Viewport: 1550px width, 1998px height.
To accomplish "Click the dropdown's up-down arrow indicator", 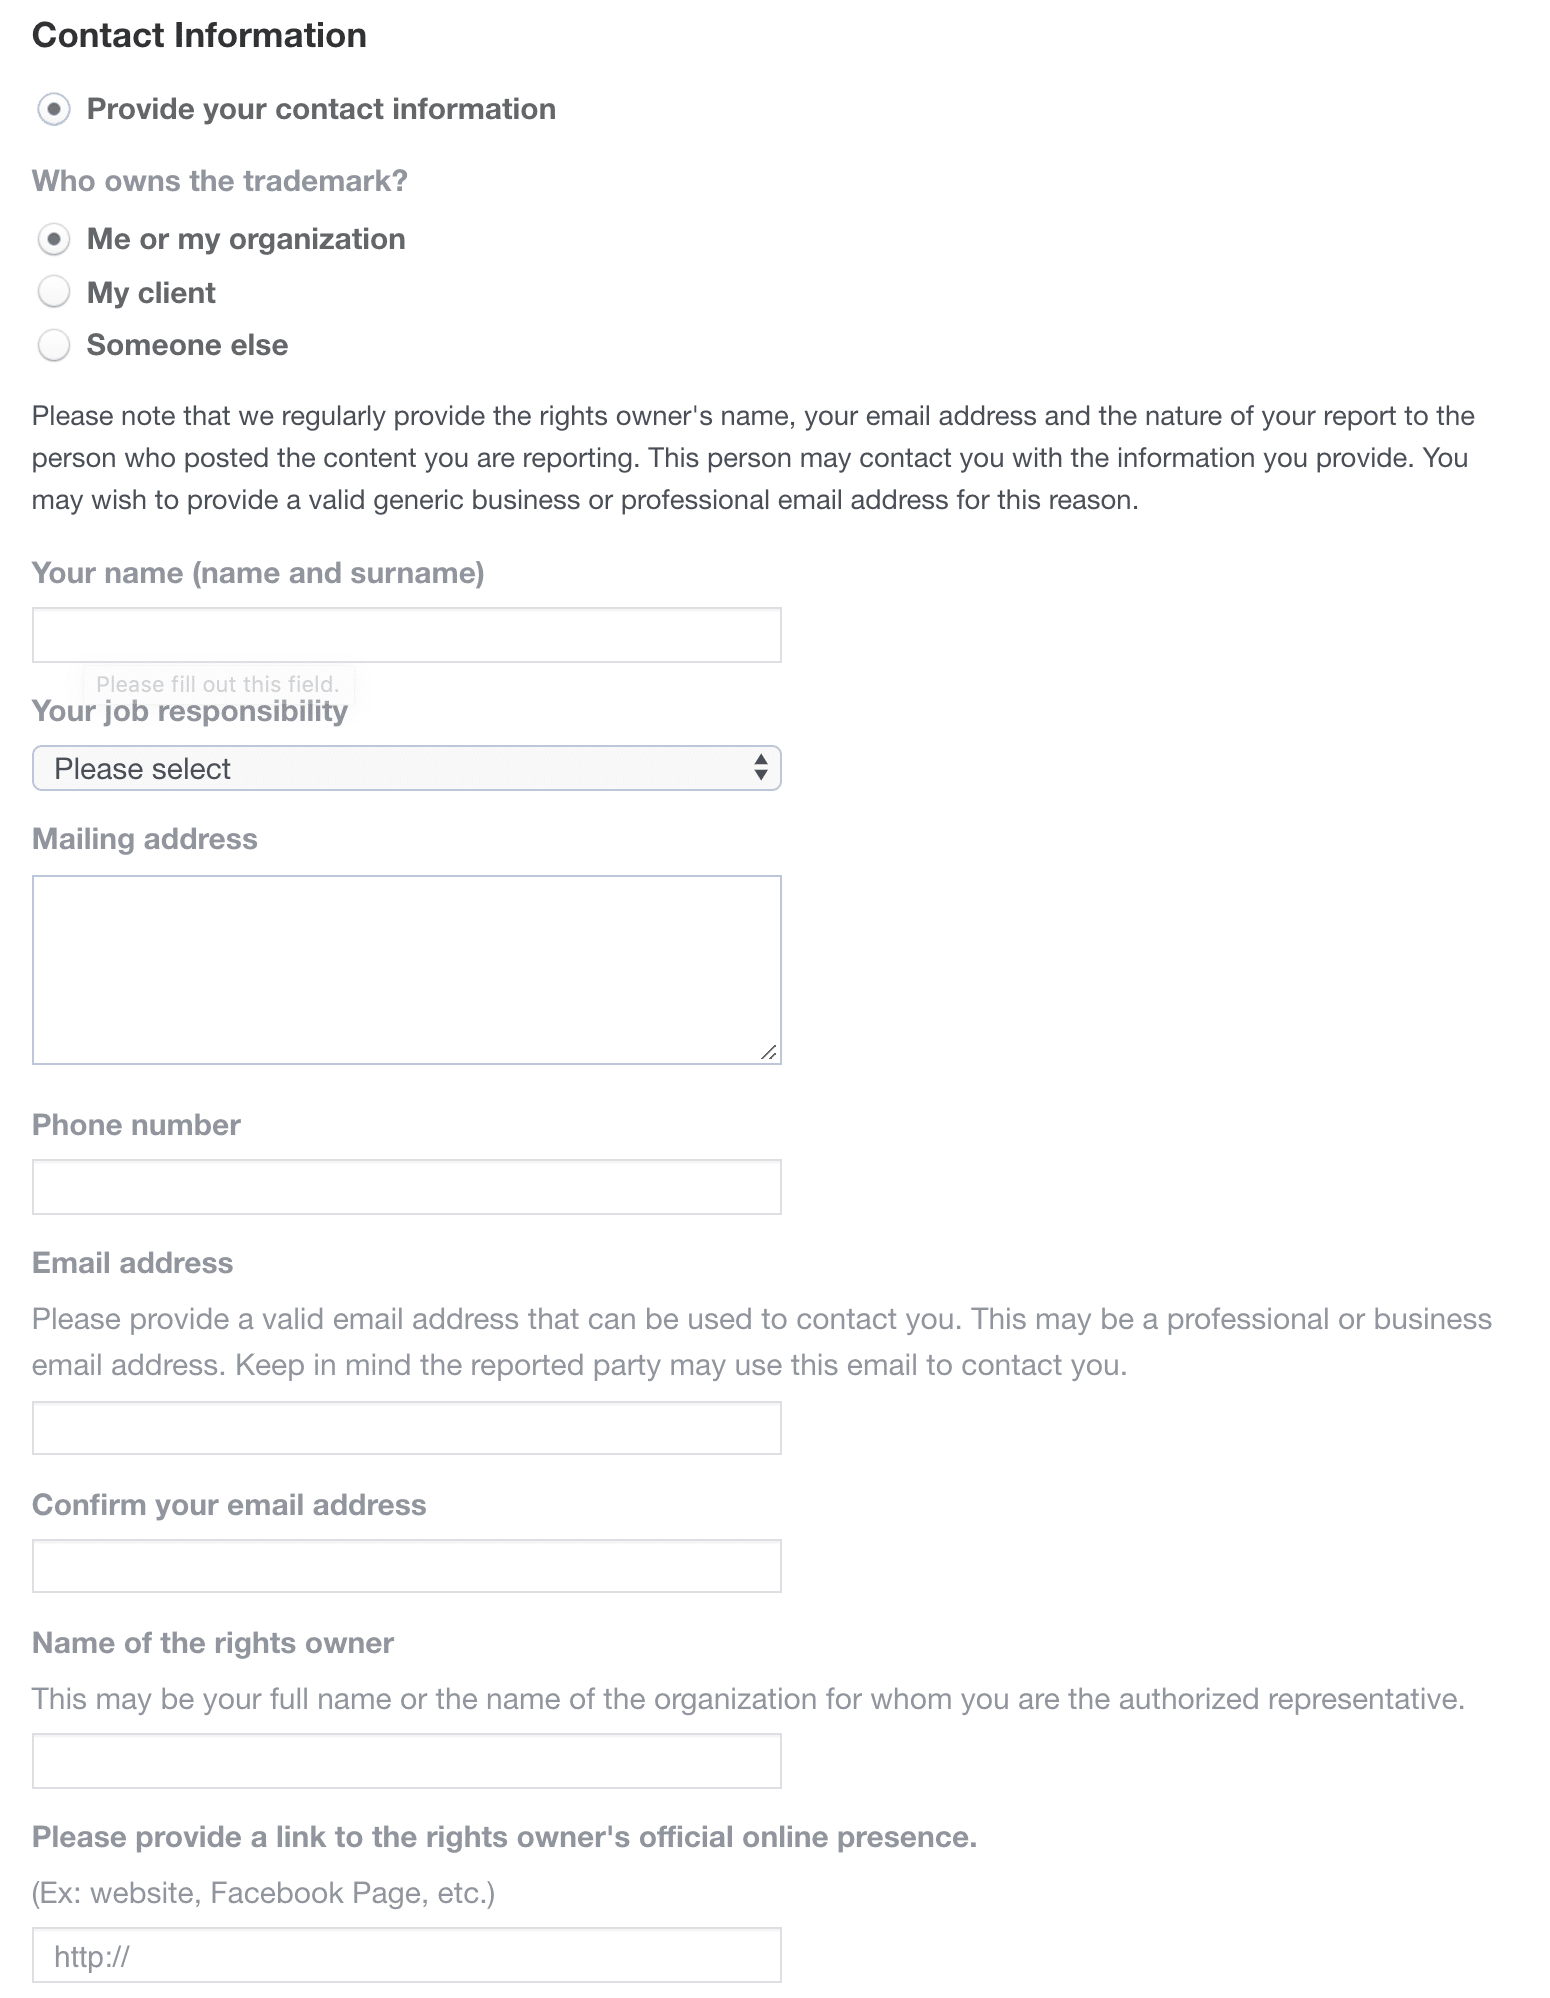I will pos(759,768).
